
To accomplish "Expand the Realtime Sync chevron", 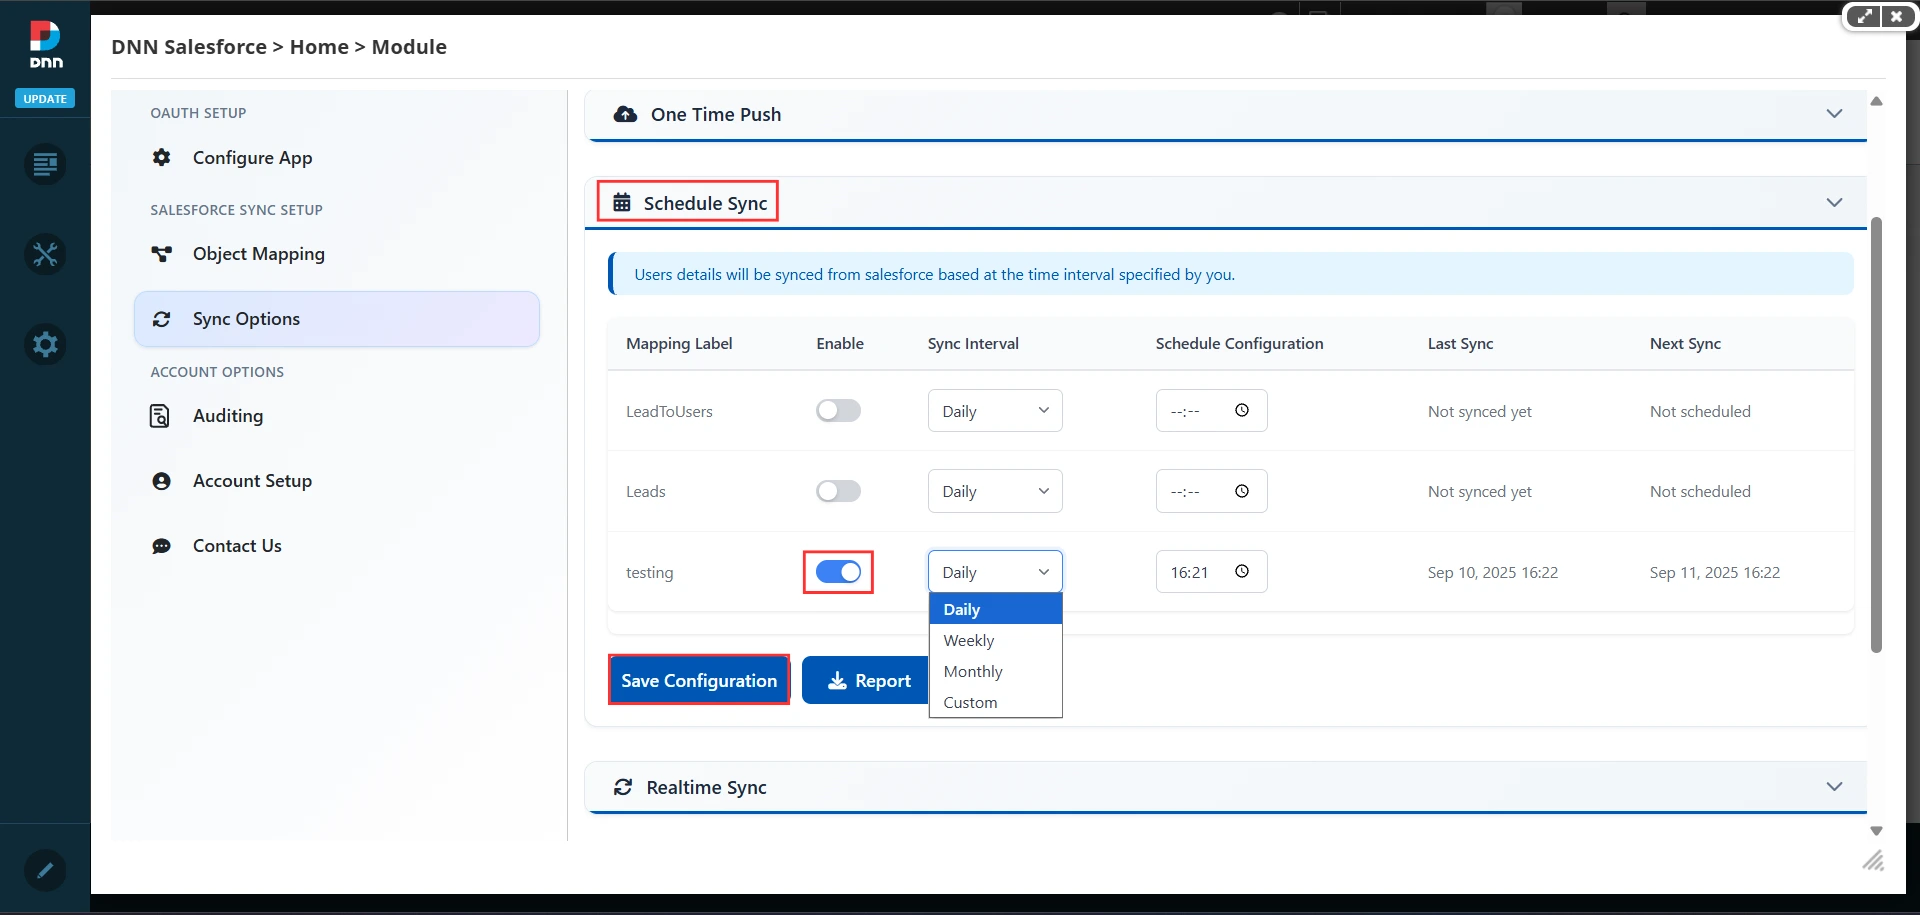I will 1834,787.
